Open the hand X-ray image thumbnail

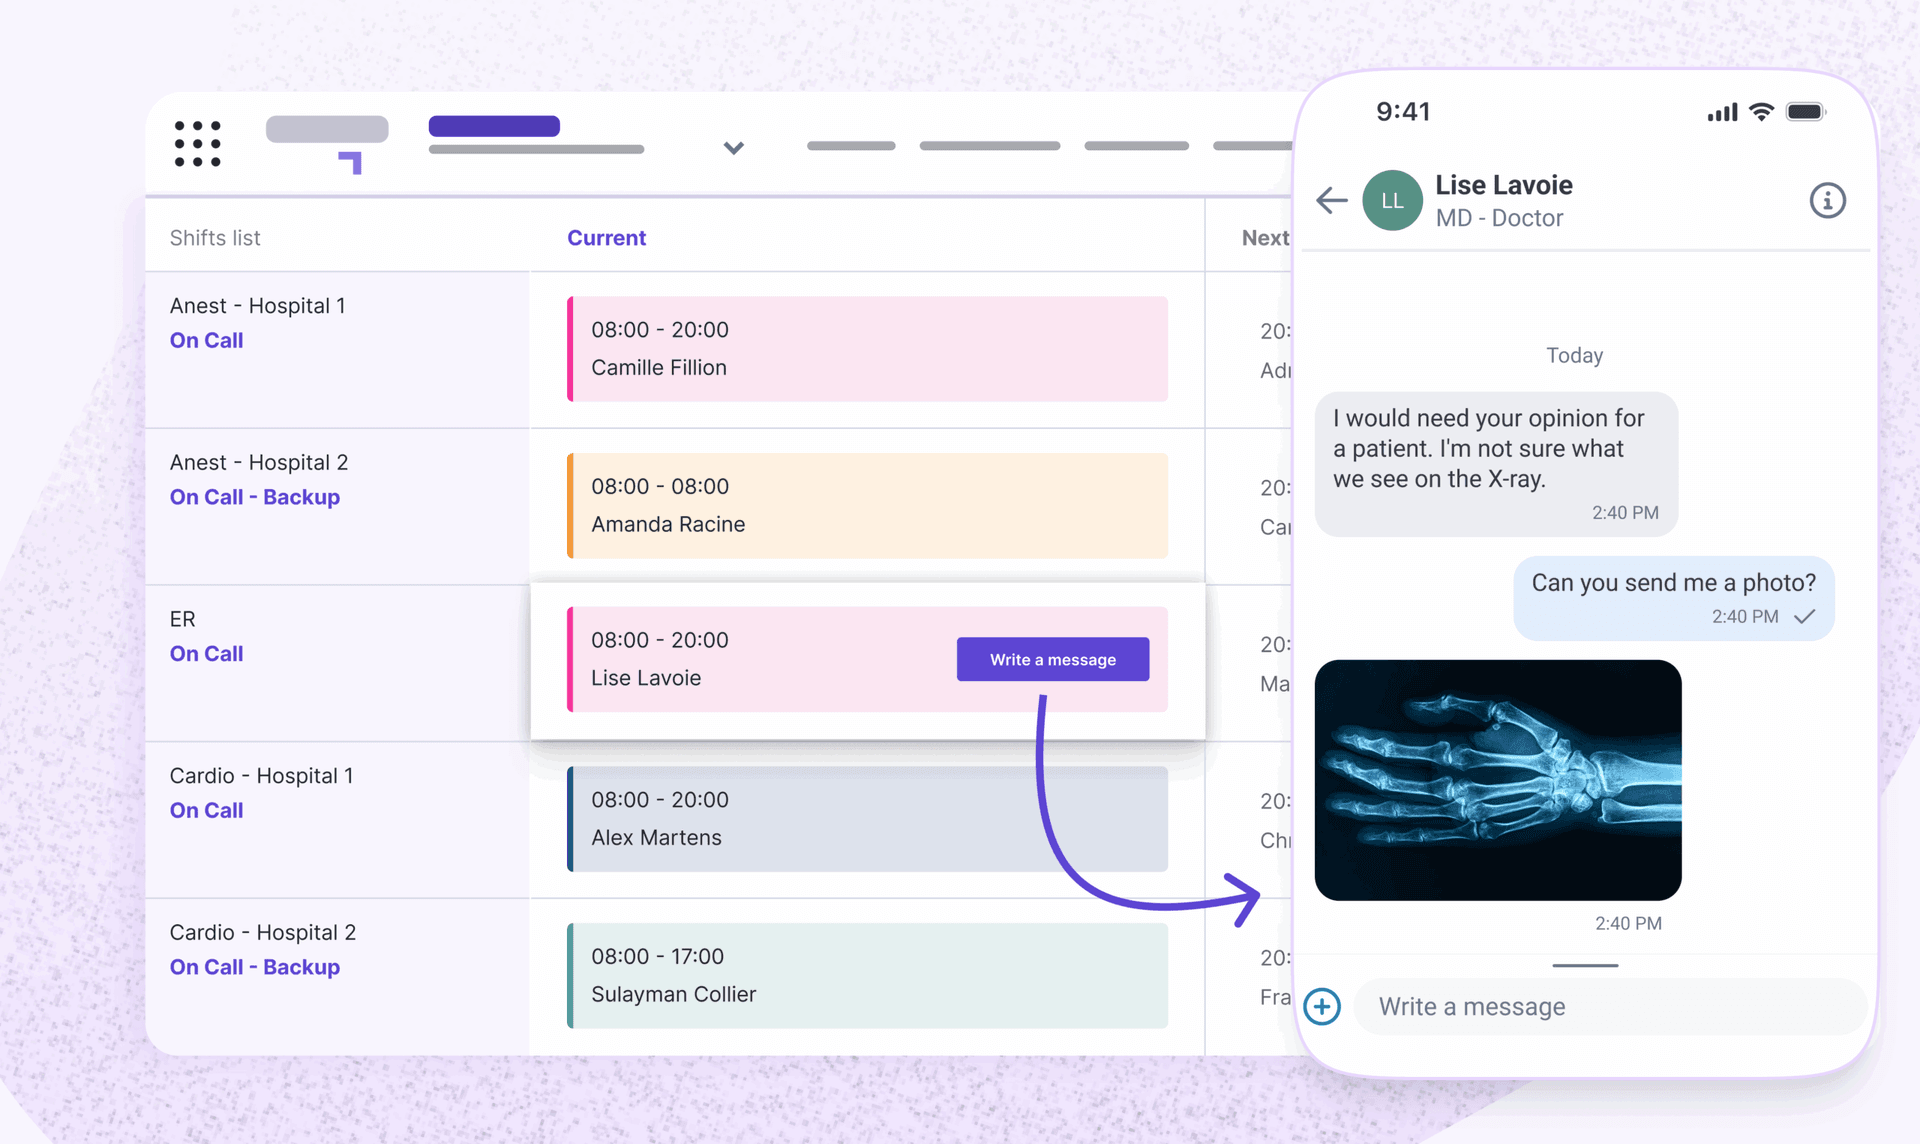(1497, 780)
